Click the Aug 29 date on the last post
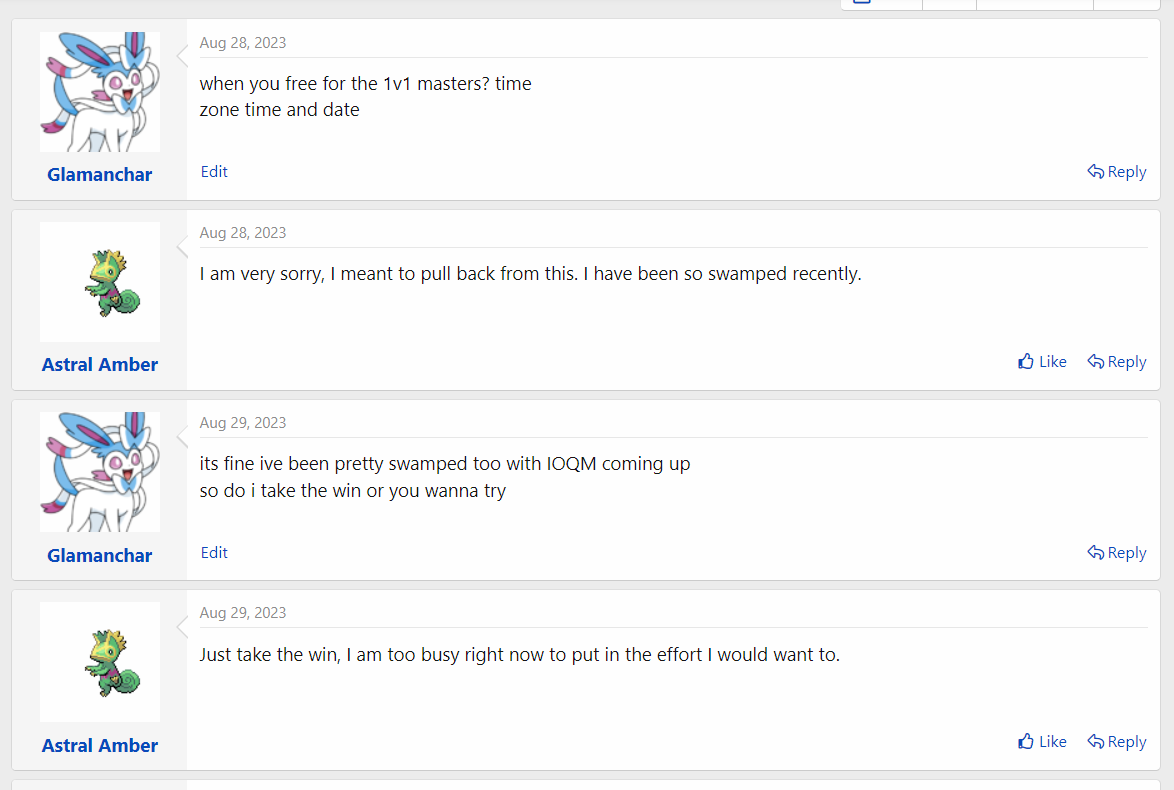The width and height of the screenshot is (1174, 790). click(243, 613)
